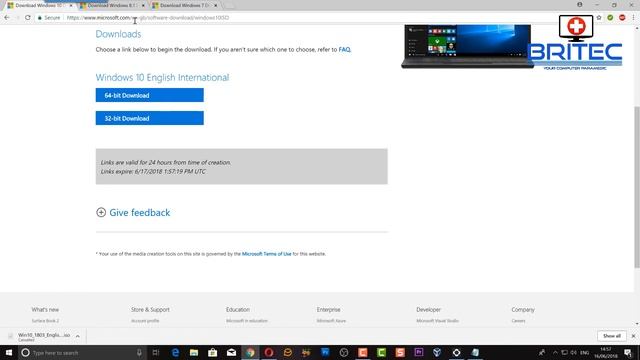This screenshot has width=640, height=360.
Task: Click the Secure padlock site info
Action: (49, 18)
